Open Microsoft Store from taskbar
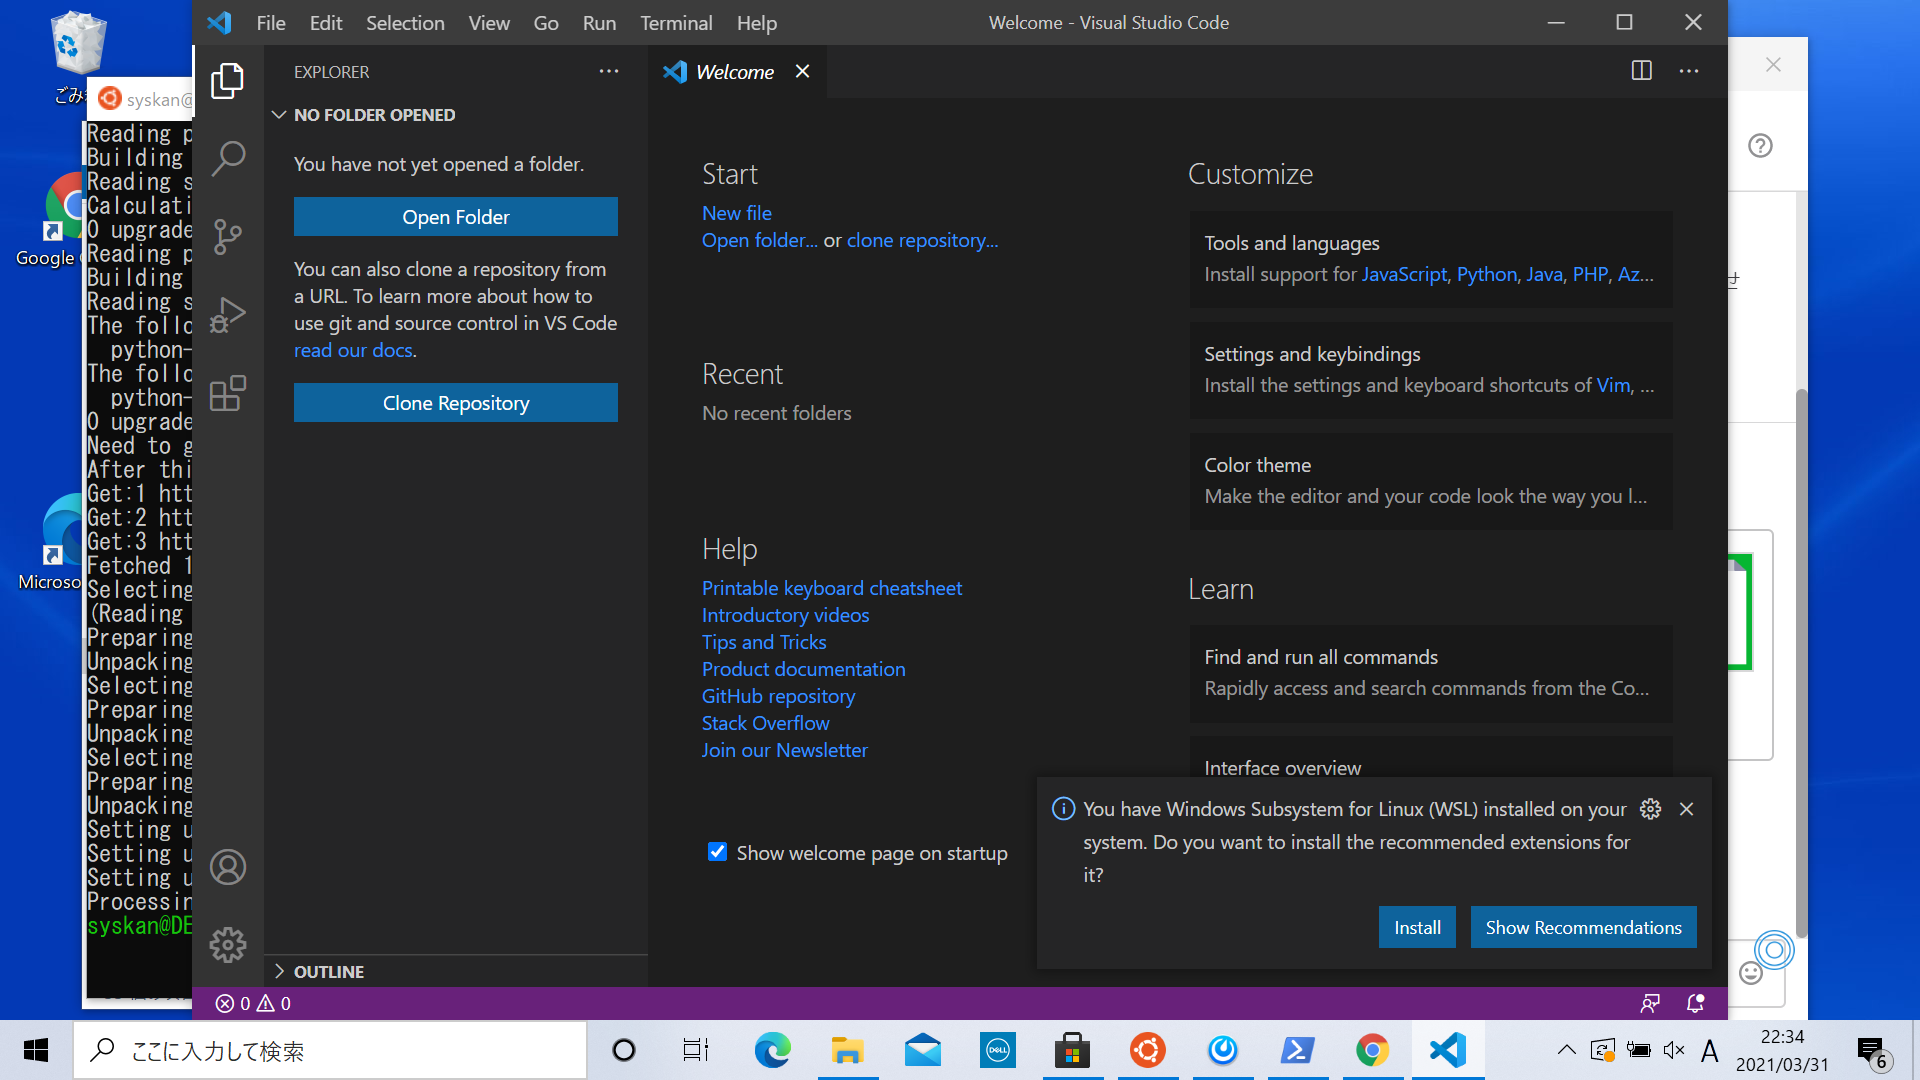The width and height of the screenshot is (1920, 1080). tap(1072, 1050)
